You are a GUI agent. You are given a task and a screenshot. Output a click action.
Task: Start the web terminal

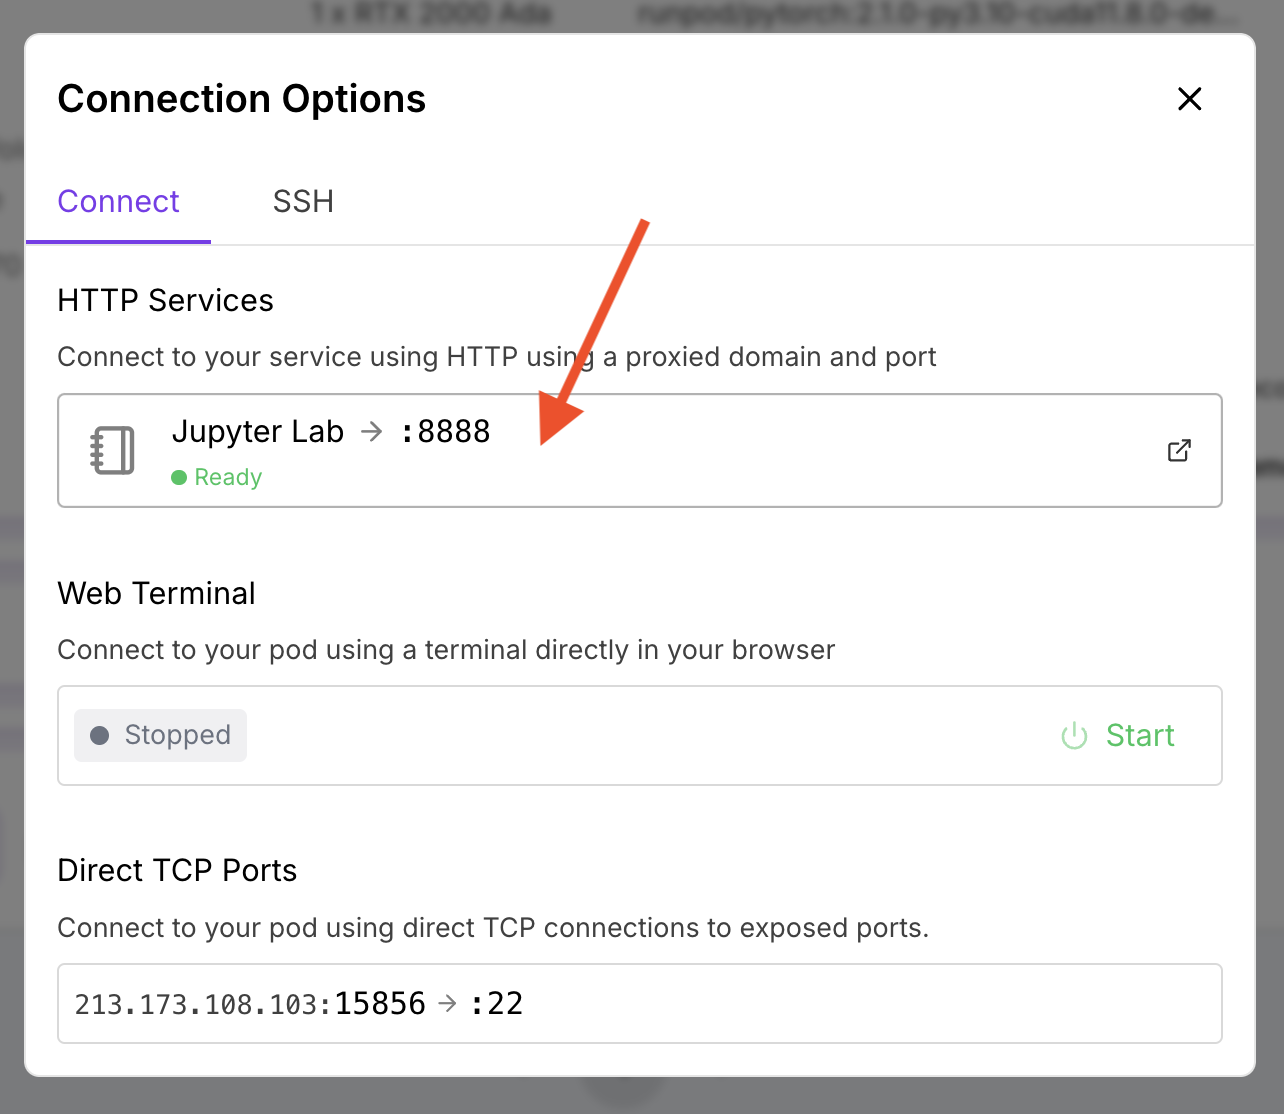pos(1118,735)
